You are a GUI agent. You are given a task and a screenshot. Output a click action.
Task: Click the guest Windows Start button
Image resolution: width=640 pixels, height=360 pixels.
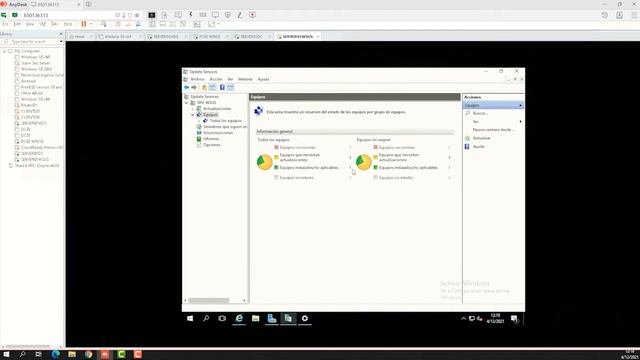(190, 318)
